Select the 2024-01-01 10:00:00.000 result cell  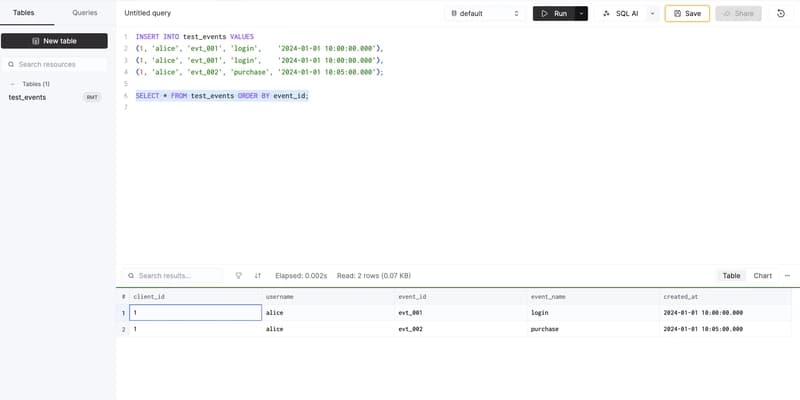[x=726, y=313]
